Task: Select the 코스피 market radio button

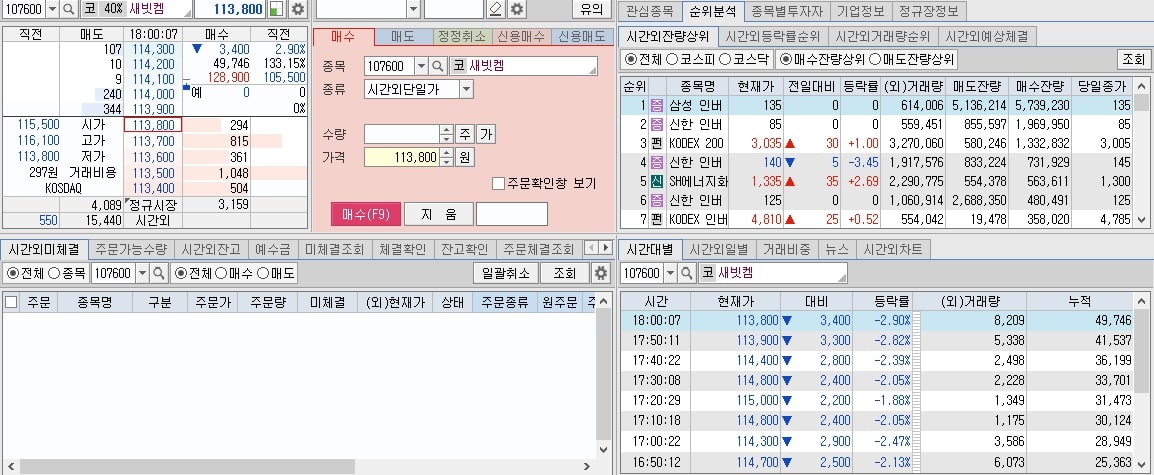Action: pos(671,60)
